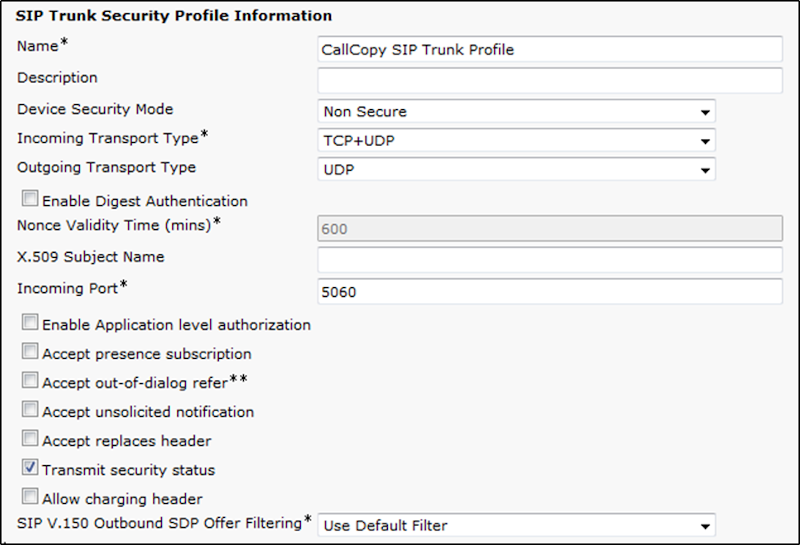This screenshot has height=545, width=800.
Task: Open SIP V.150 Outbound SDP Offer Filtering dropdown
Action: pyautogui.click(x=516, y=525)
